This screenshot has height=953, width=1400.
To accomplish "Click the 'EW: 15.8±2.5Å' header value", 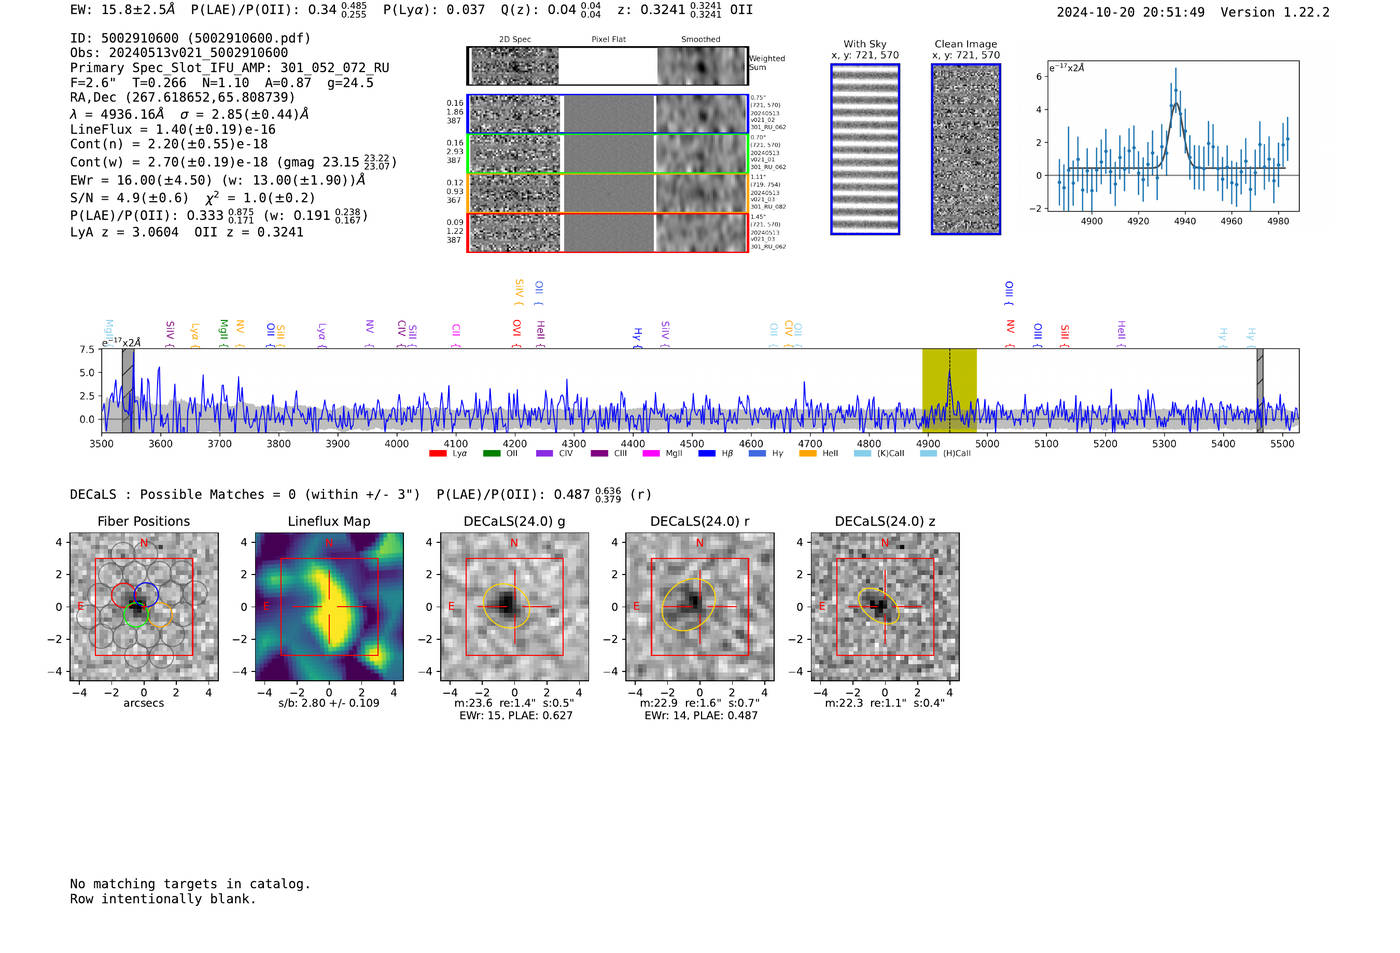I will pyautogui.click(x=123, y=10).
